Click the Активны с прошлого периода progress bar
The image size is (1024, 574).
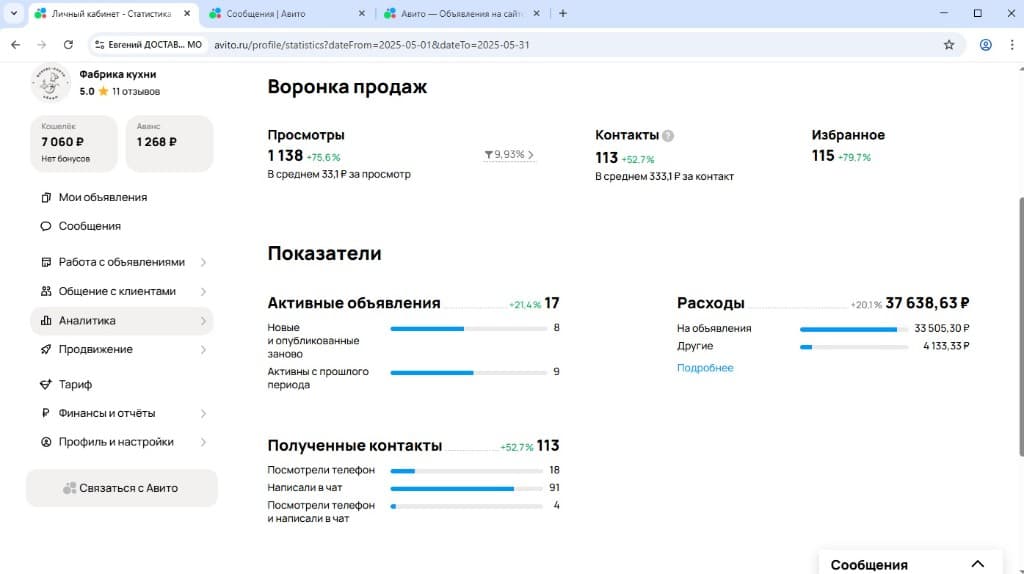(468, 372)
